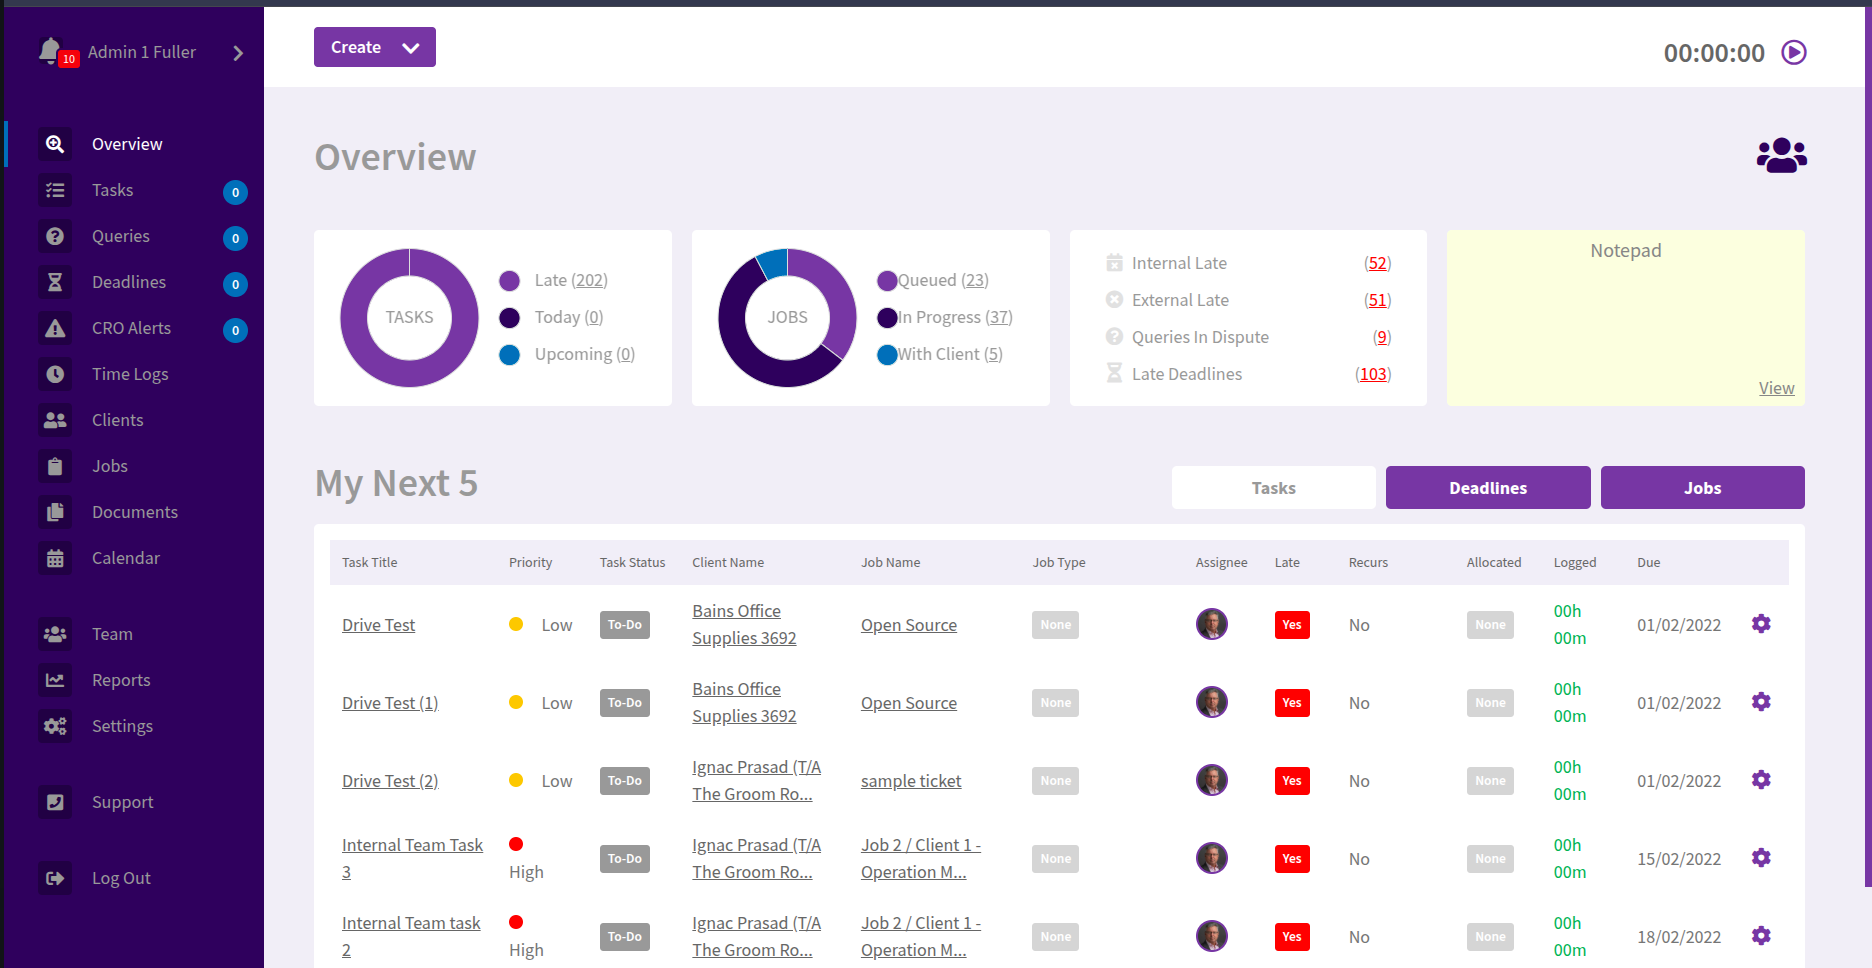
Task: Switch to the Jobs tab
Action: [1702, 488]
